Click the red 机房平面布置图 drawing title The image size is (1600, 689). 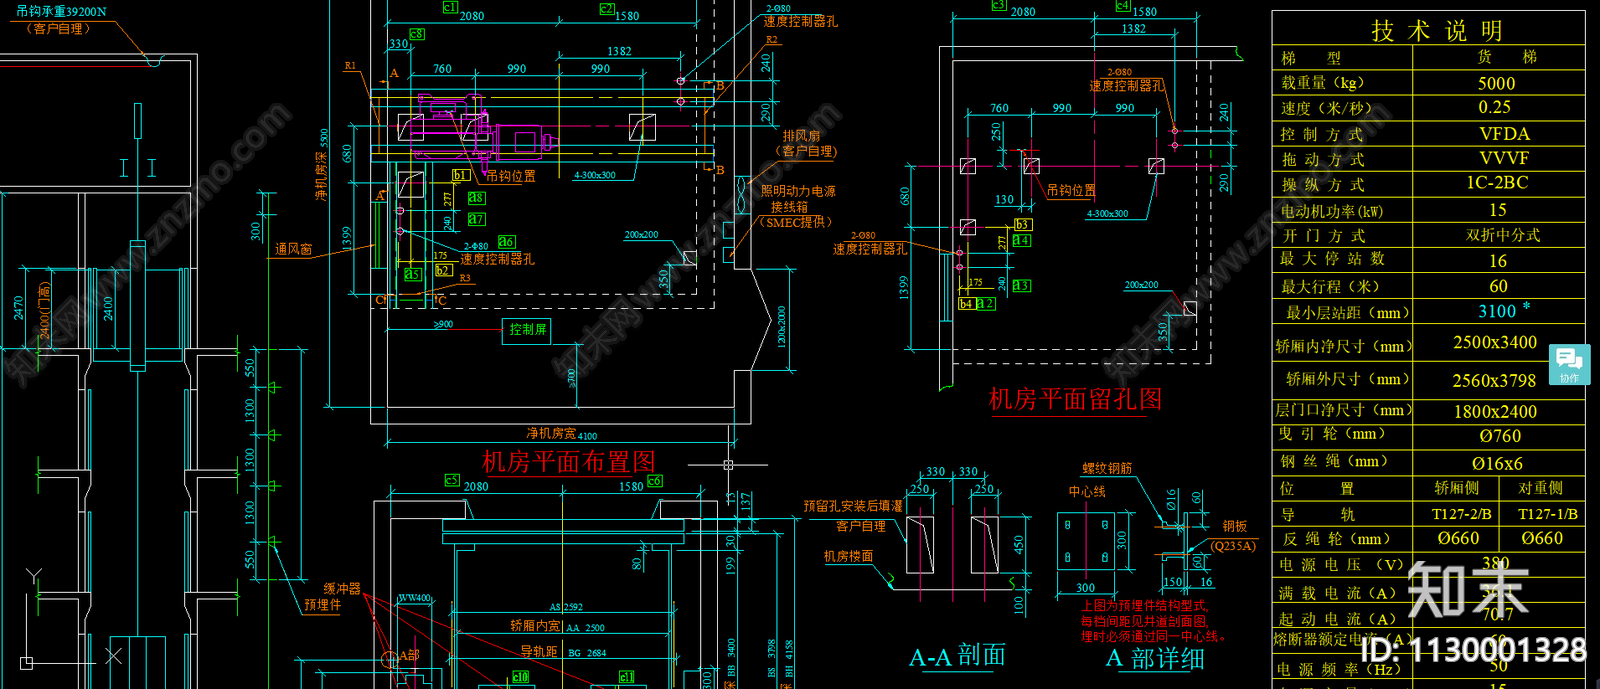point(569,461)
